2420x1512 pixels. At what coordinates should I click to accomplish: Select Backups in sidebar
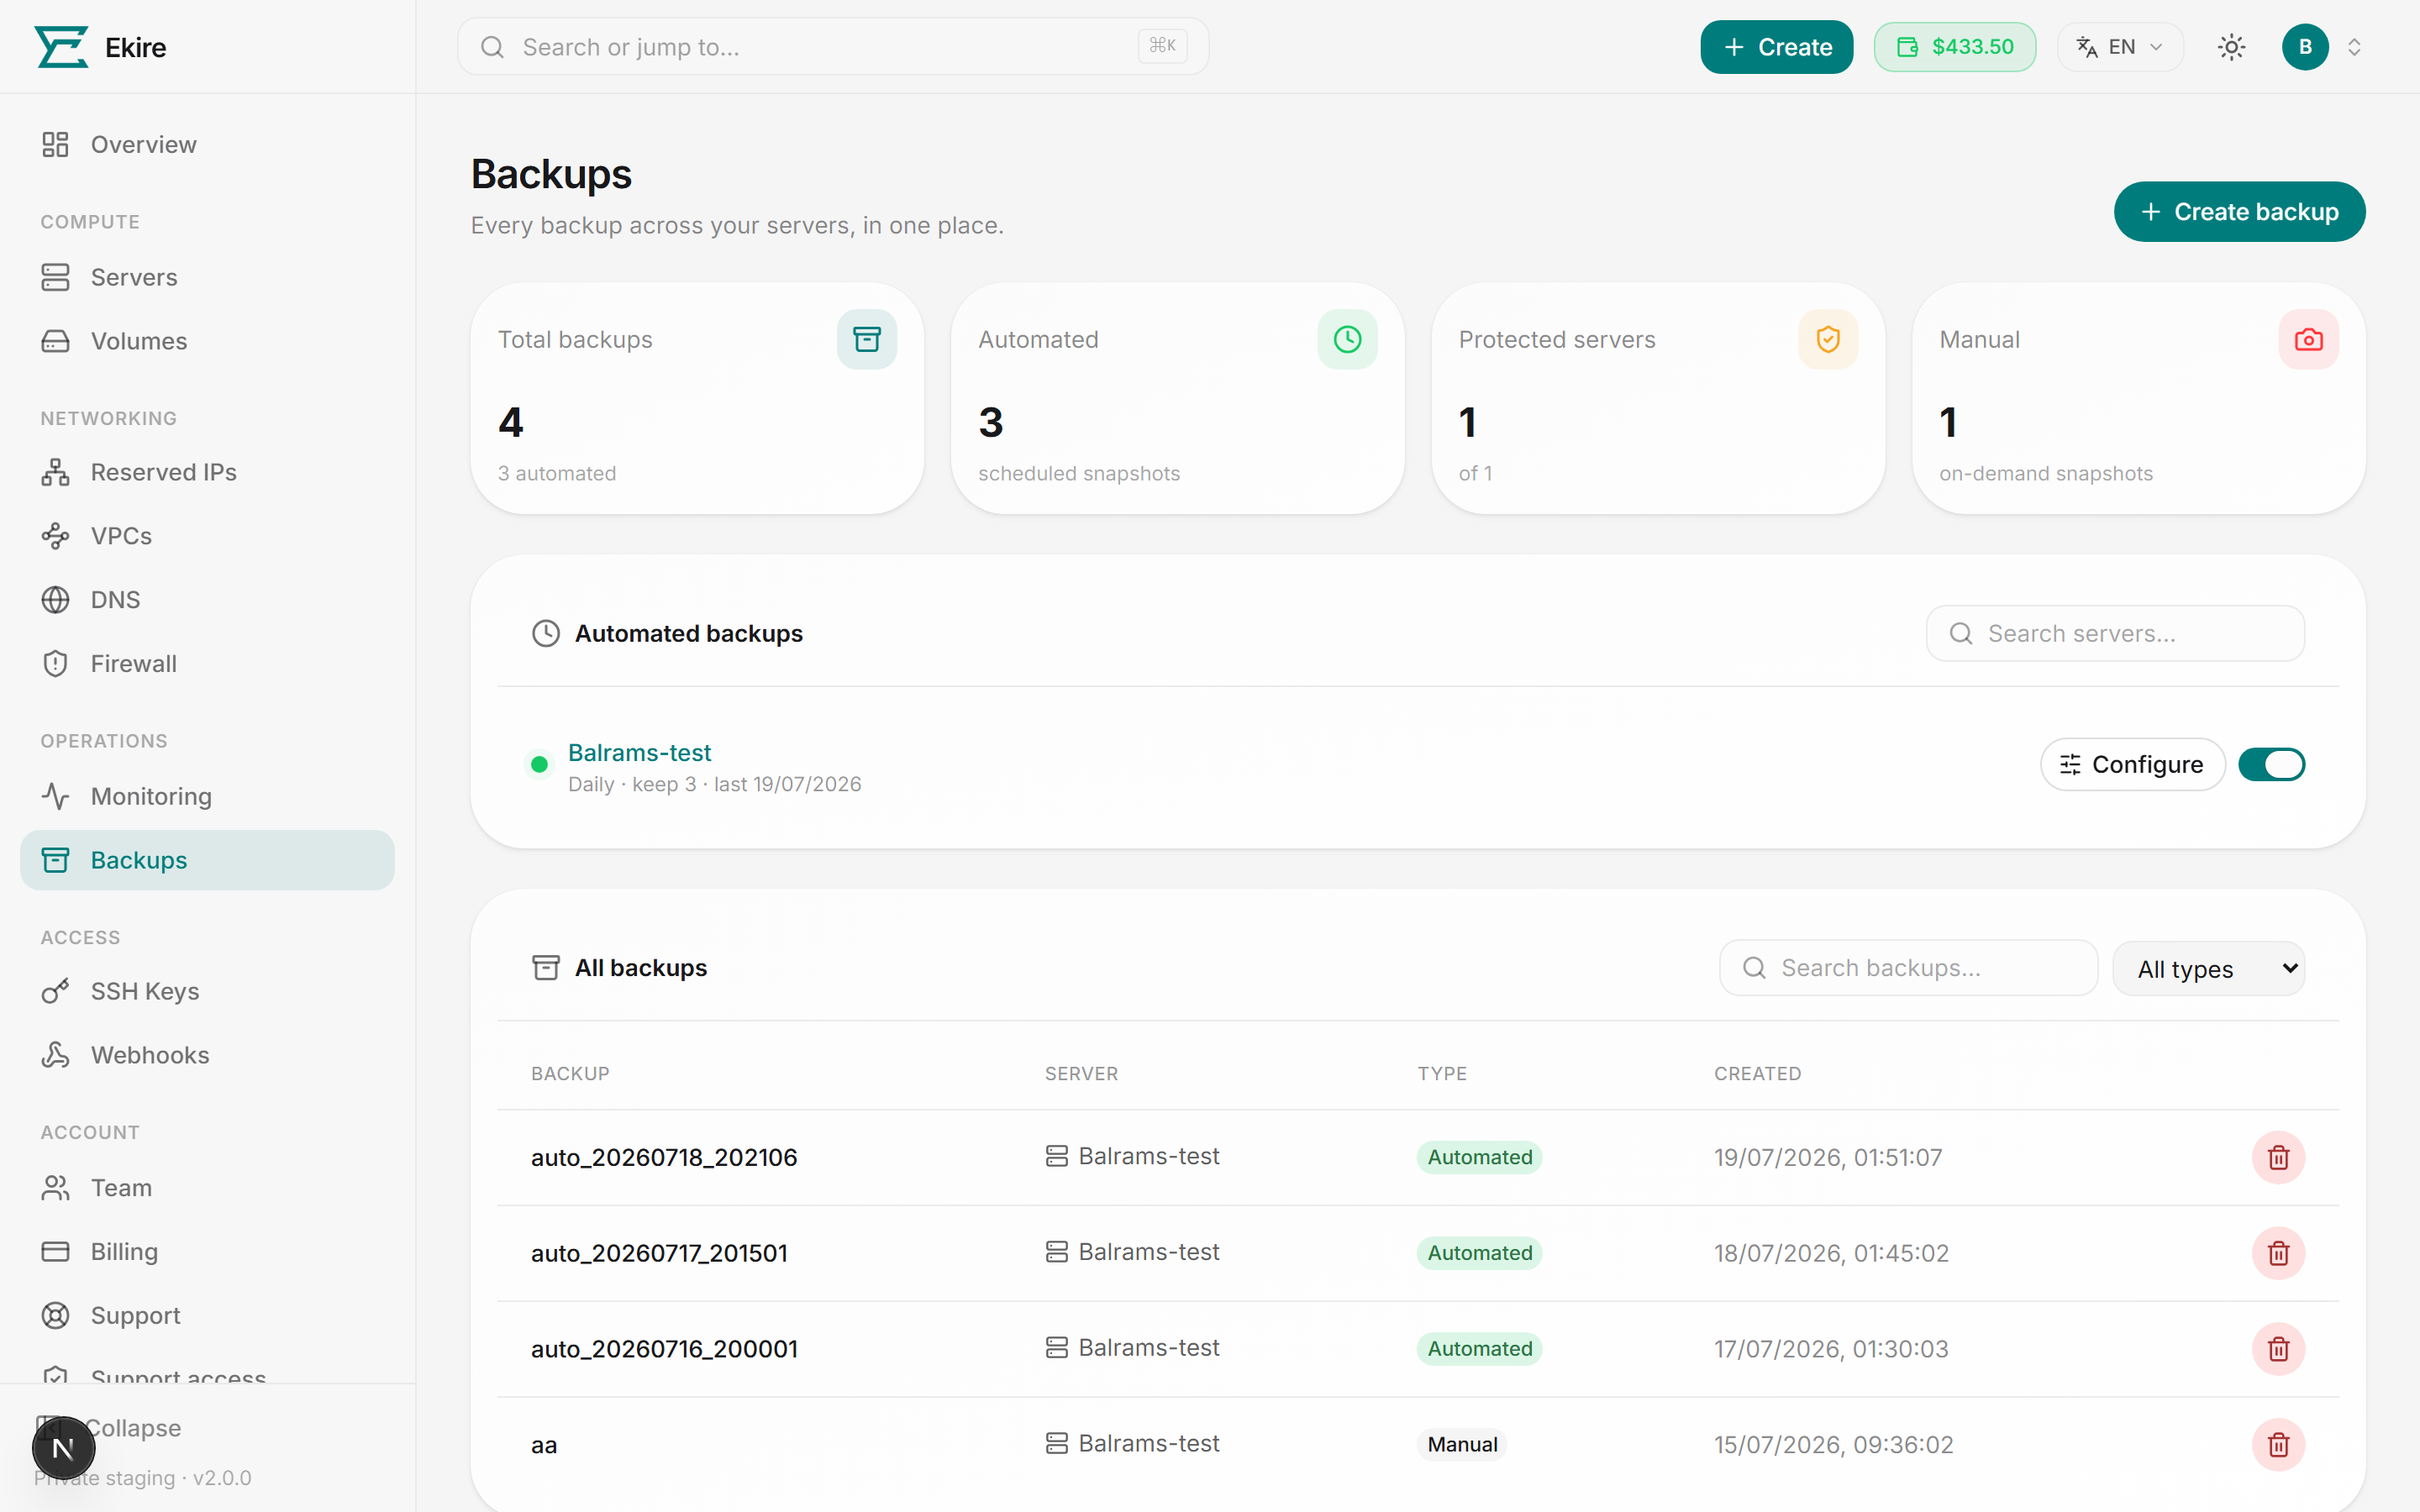point(207,860)
